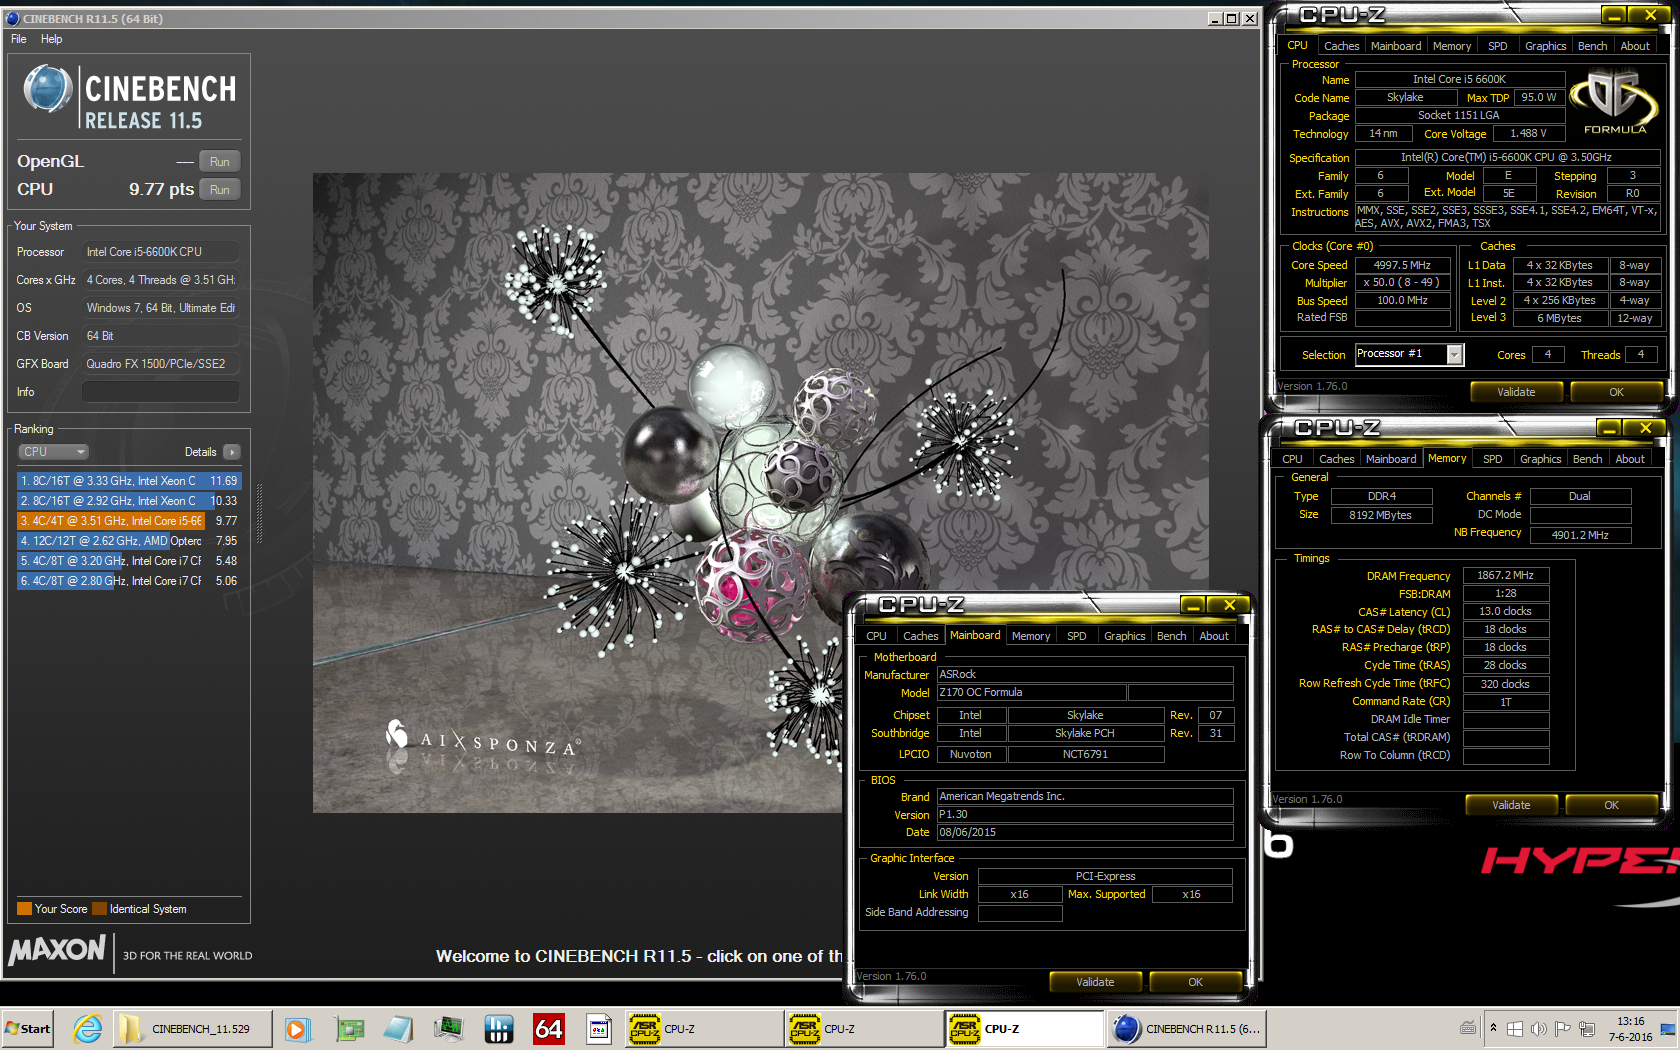Image resolution: width=1680 pixels, height=1050 pixels.
Task: Click Validate in the Memory CPU-Z window
Action: 1511,805
